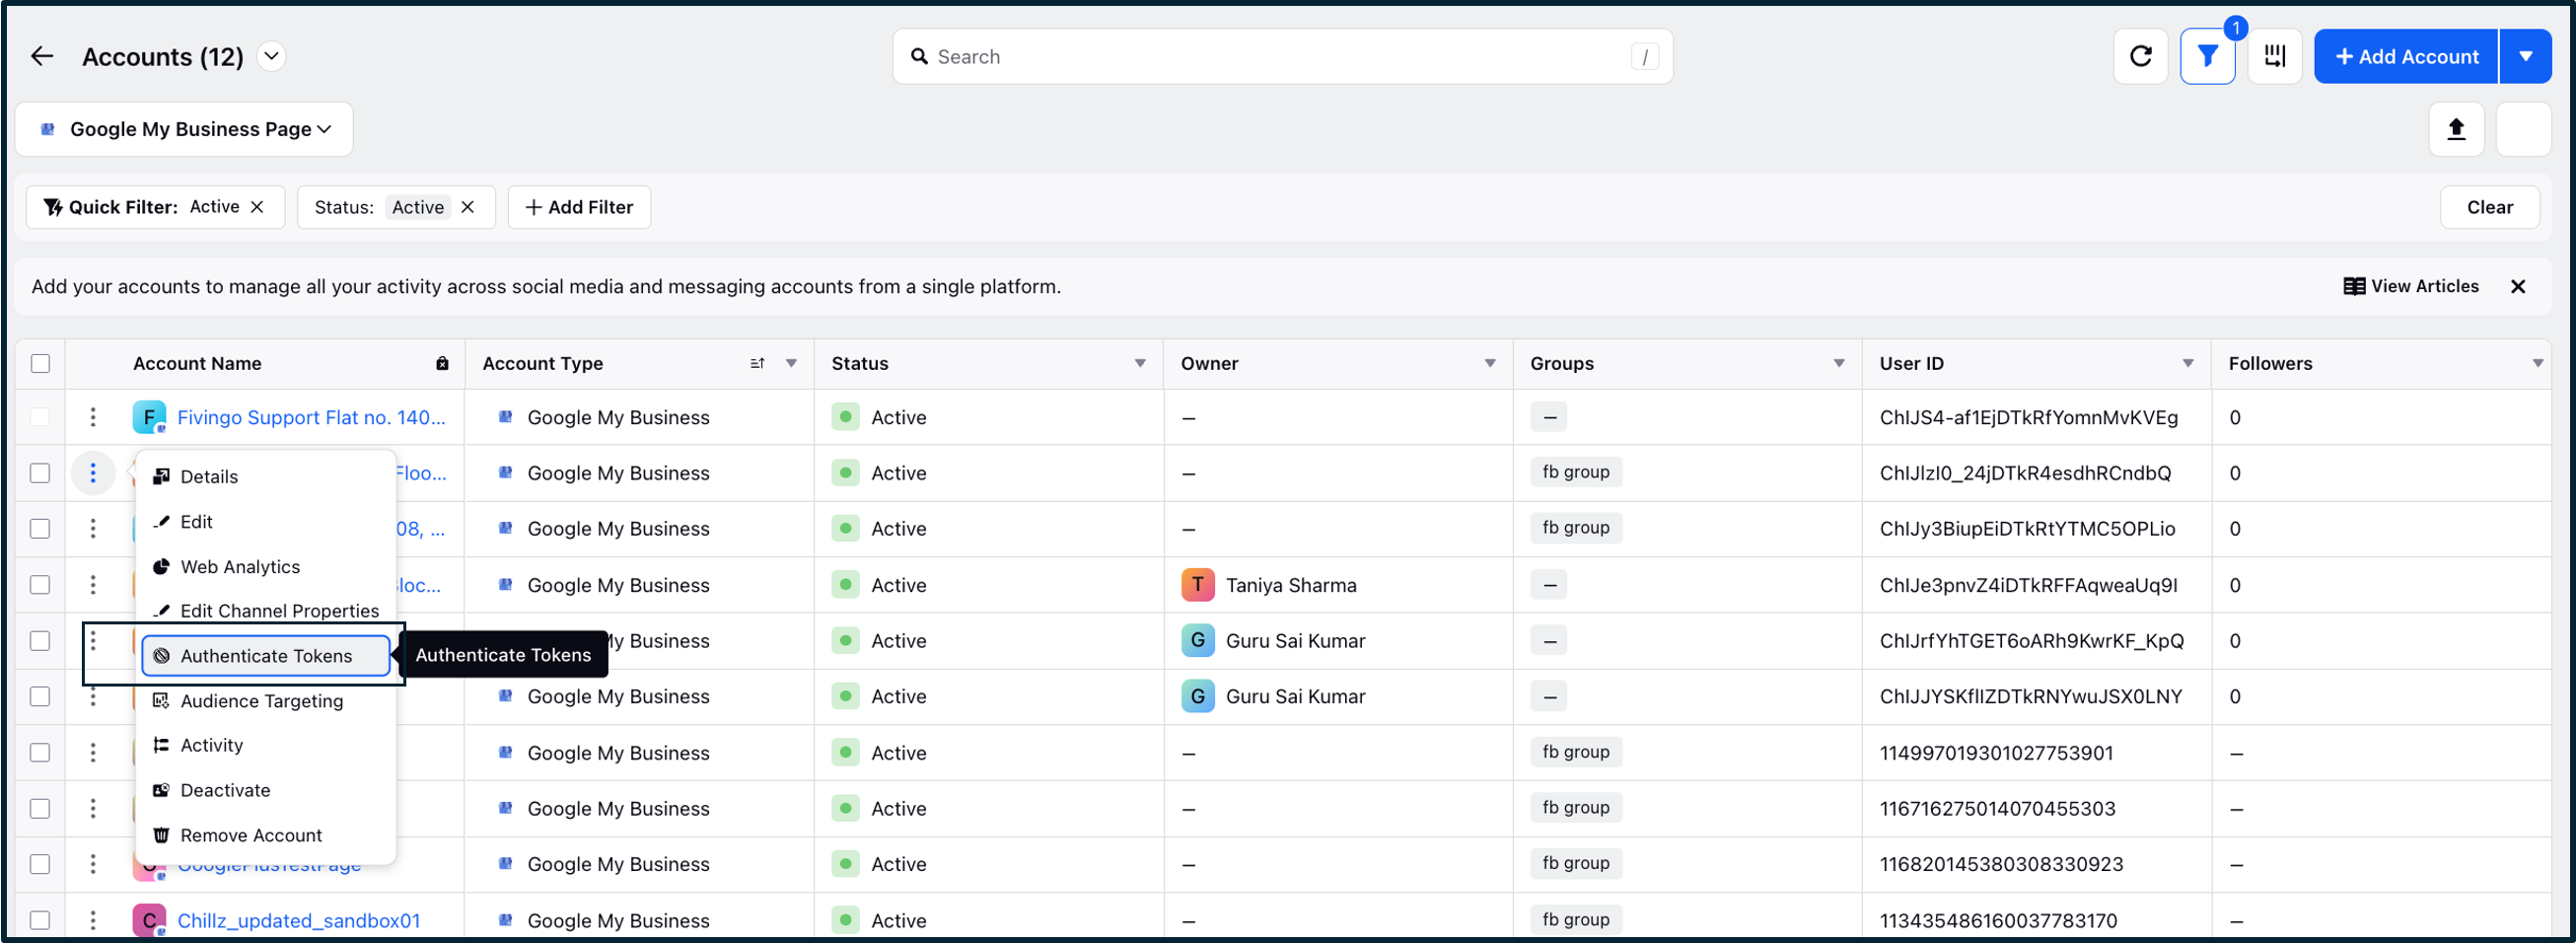This screenshot has width=2576, height=943.
Task: Close the info banner with X
Action: pyautogui.click(x=2517, y=287)
